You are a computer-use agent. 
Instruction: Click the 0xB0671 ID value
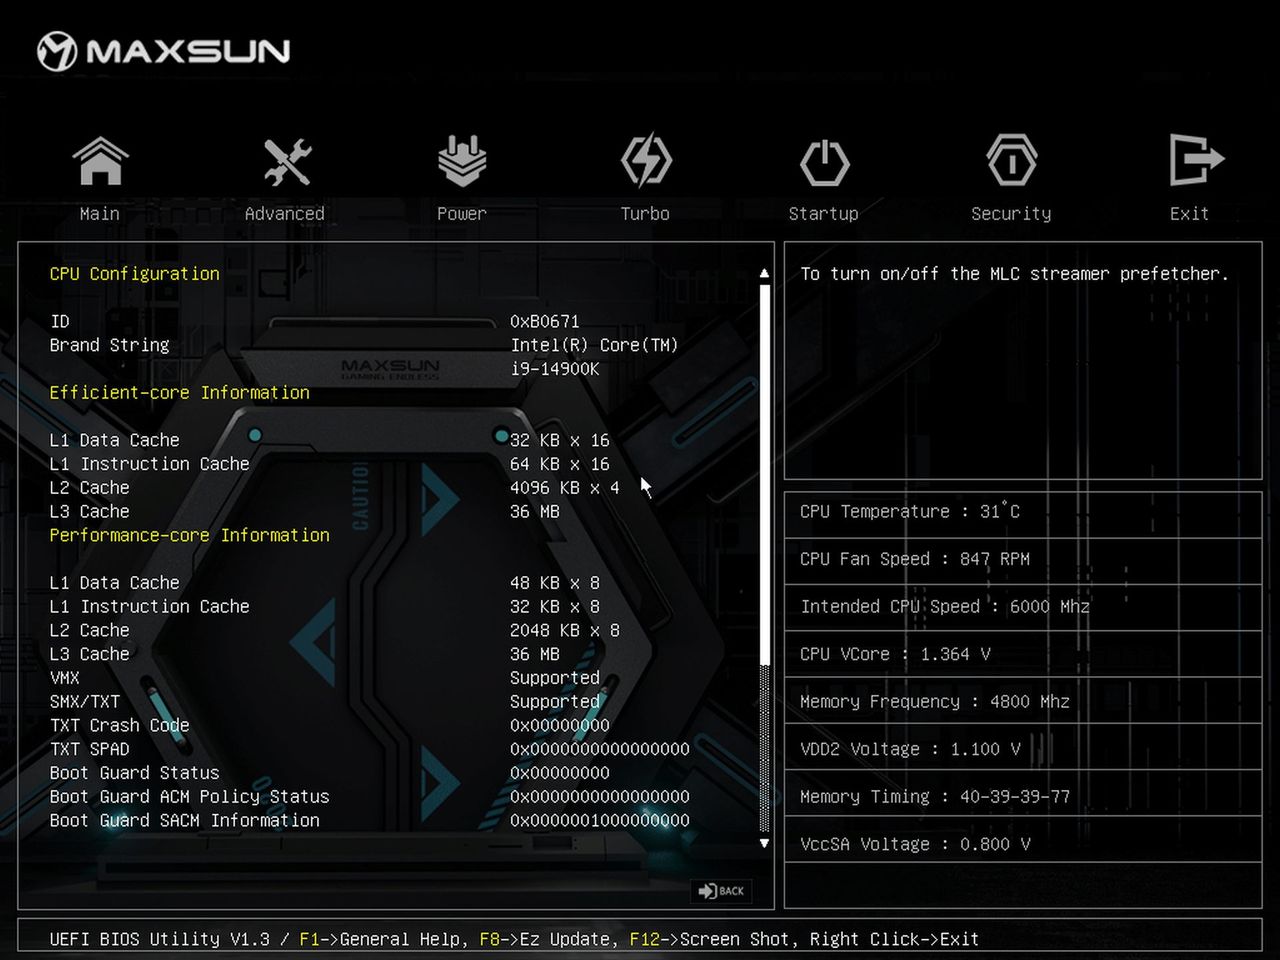coord(545,321)
